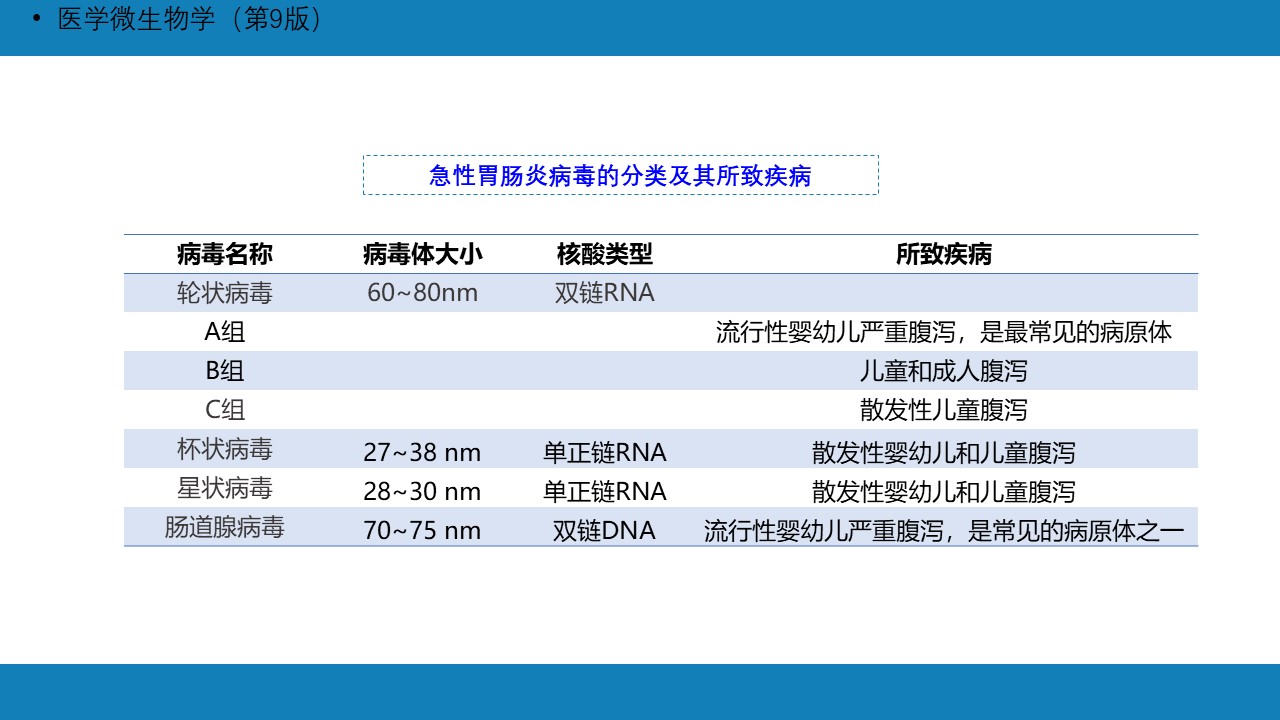Image resolution: width=1280 pixels, height=720 pixels.
Task: Select the cell 星状病毒
Action: point(225,488)
